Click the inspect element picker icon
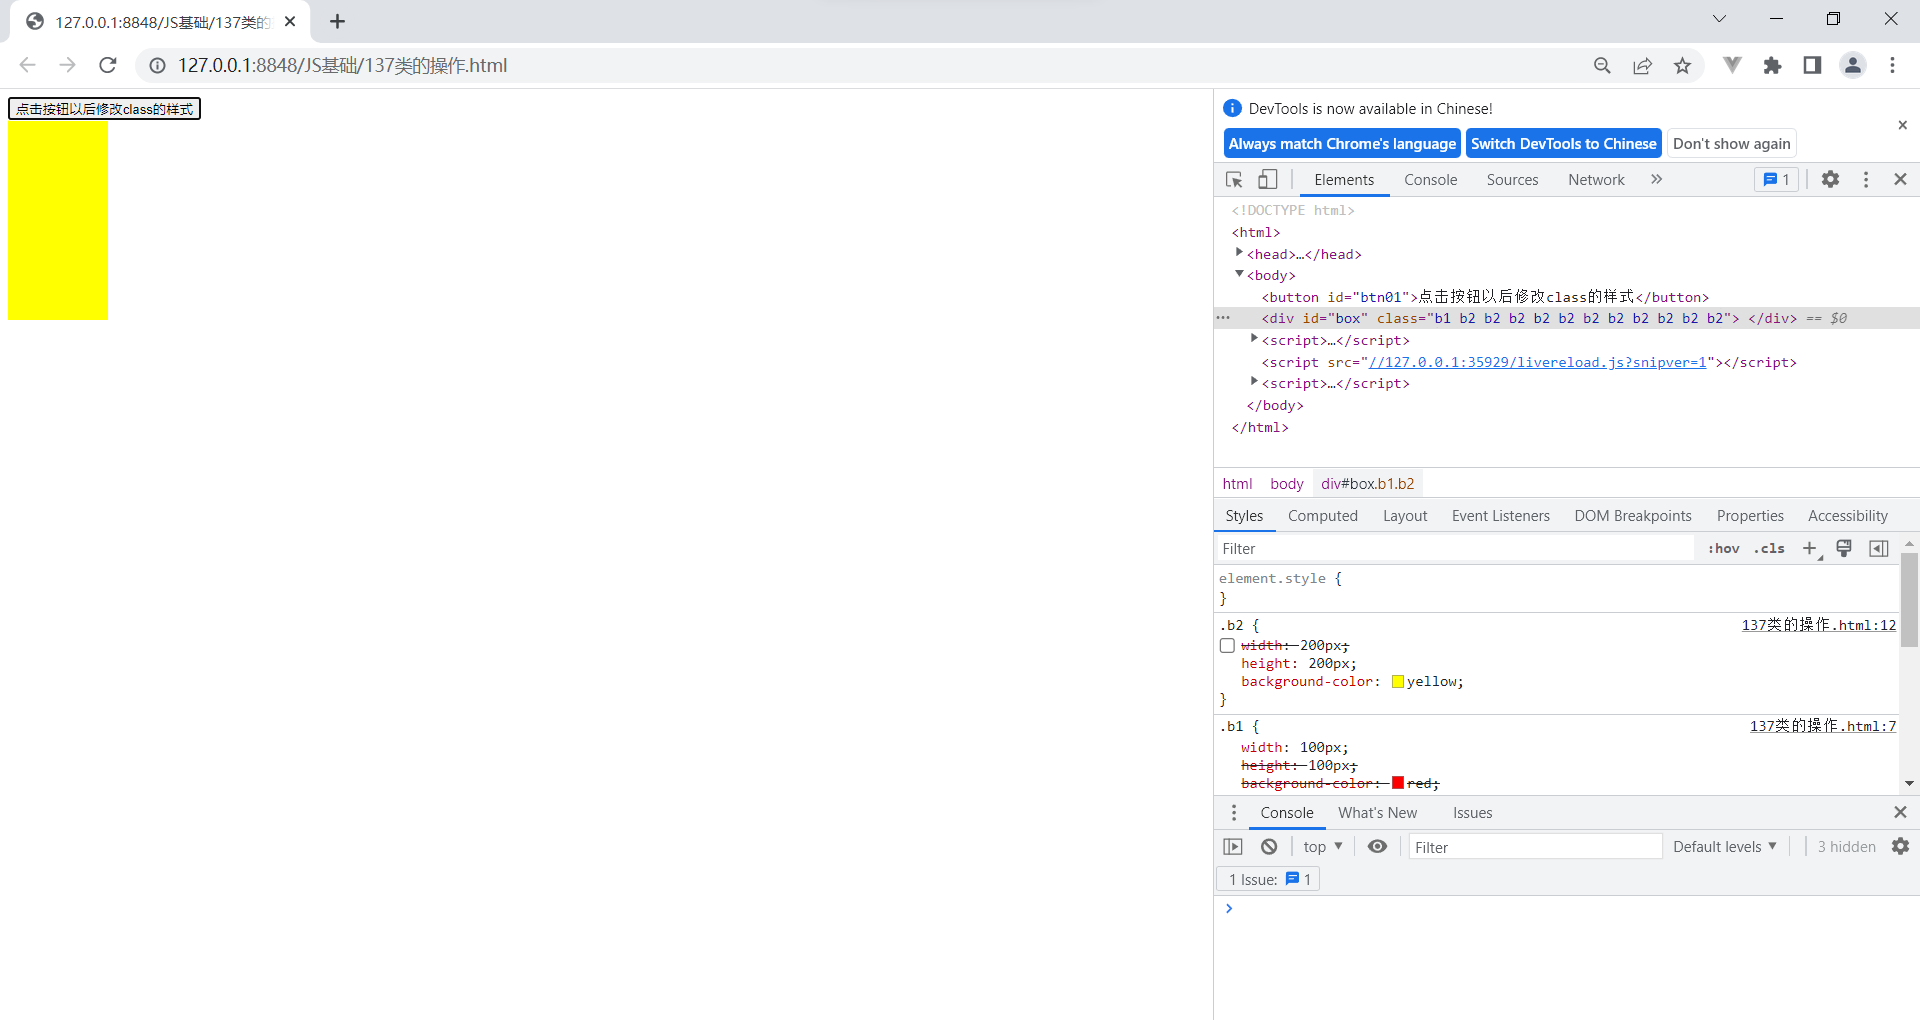This screenshot has width=1920, height=1020. (x=1234, y=180)
